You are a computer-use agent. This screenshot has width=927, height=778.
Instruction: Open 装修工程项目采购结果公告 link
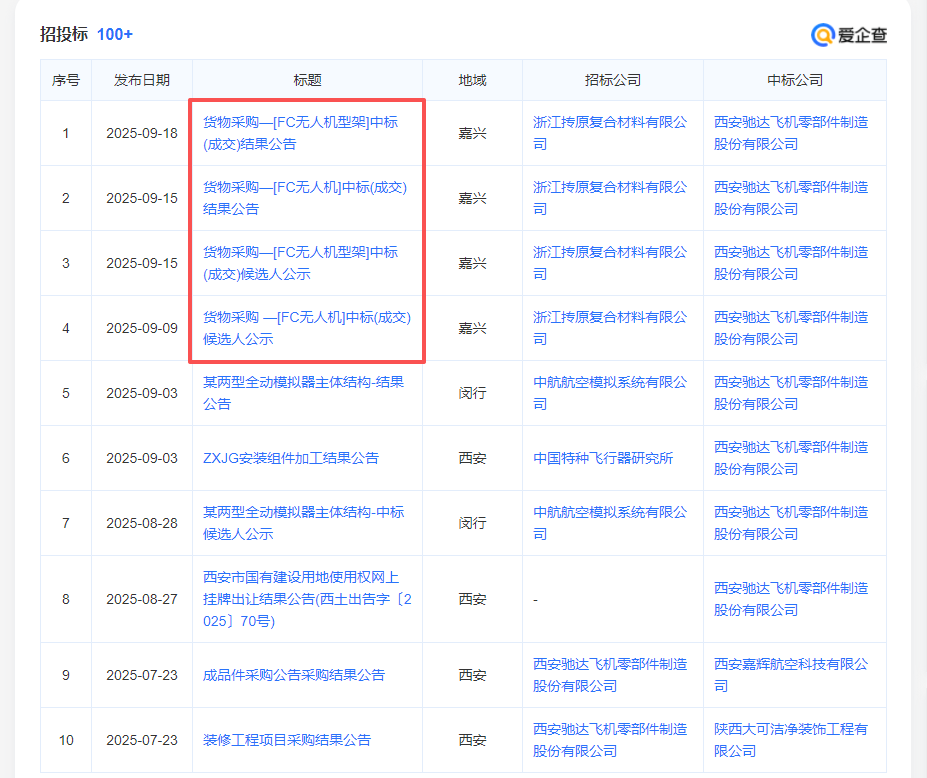[x=287, y=740]
